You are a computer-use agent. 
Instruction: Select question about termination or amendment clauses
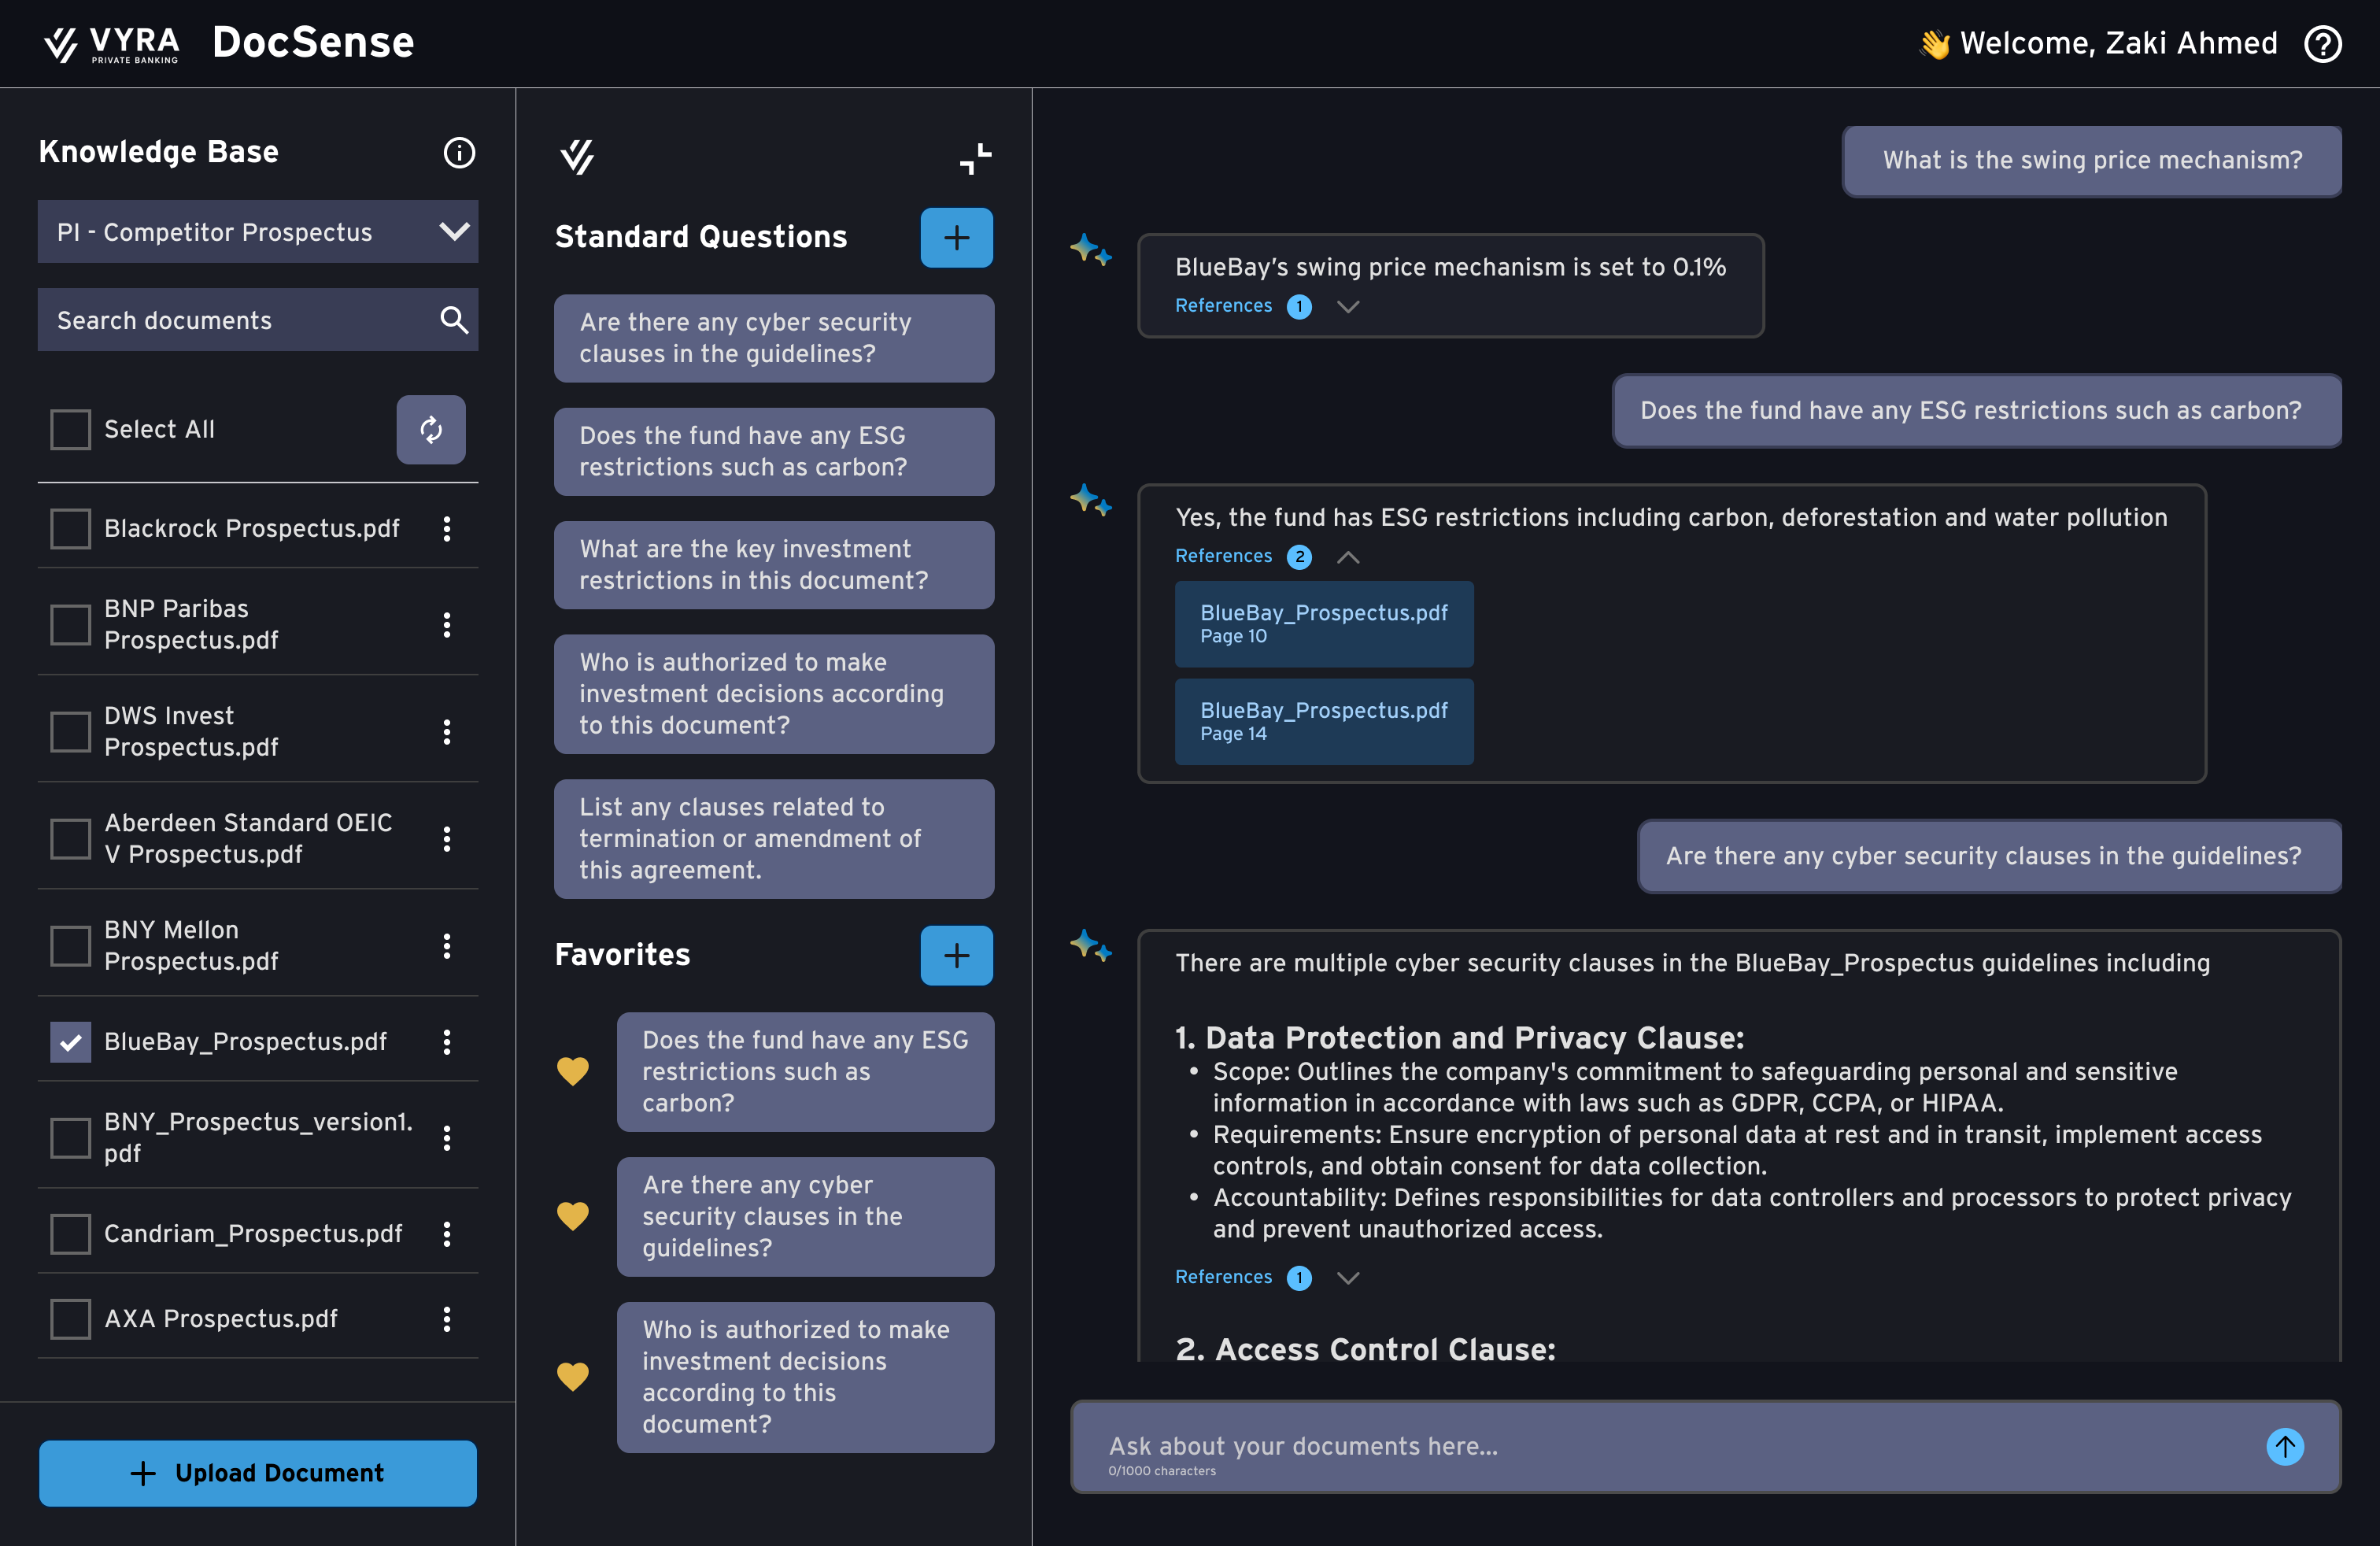tap(774, 839)
